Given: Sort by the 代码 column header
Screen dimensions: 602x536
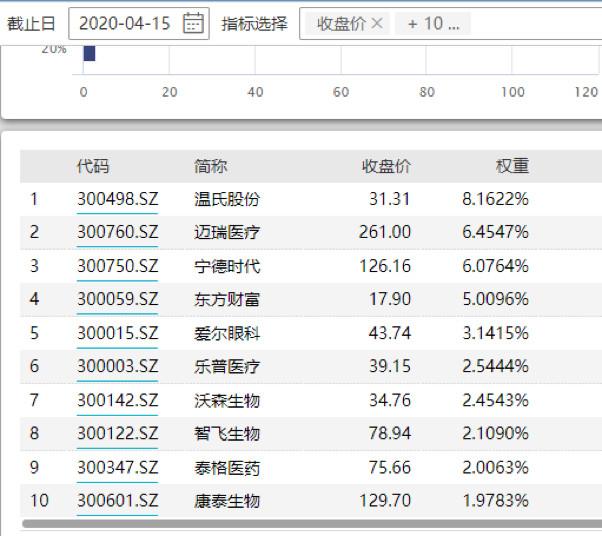Looking at the screenshot, I should coord(93,166).
